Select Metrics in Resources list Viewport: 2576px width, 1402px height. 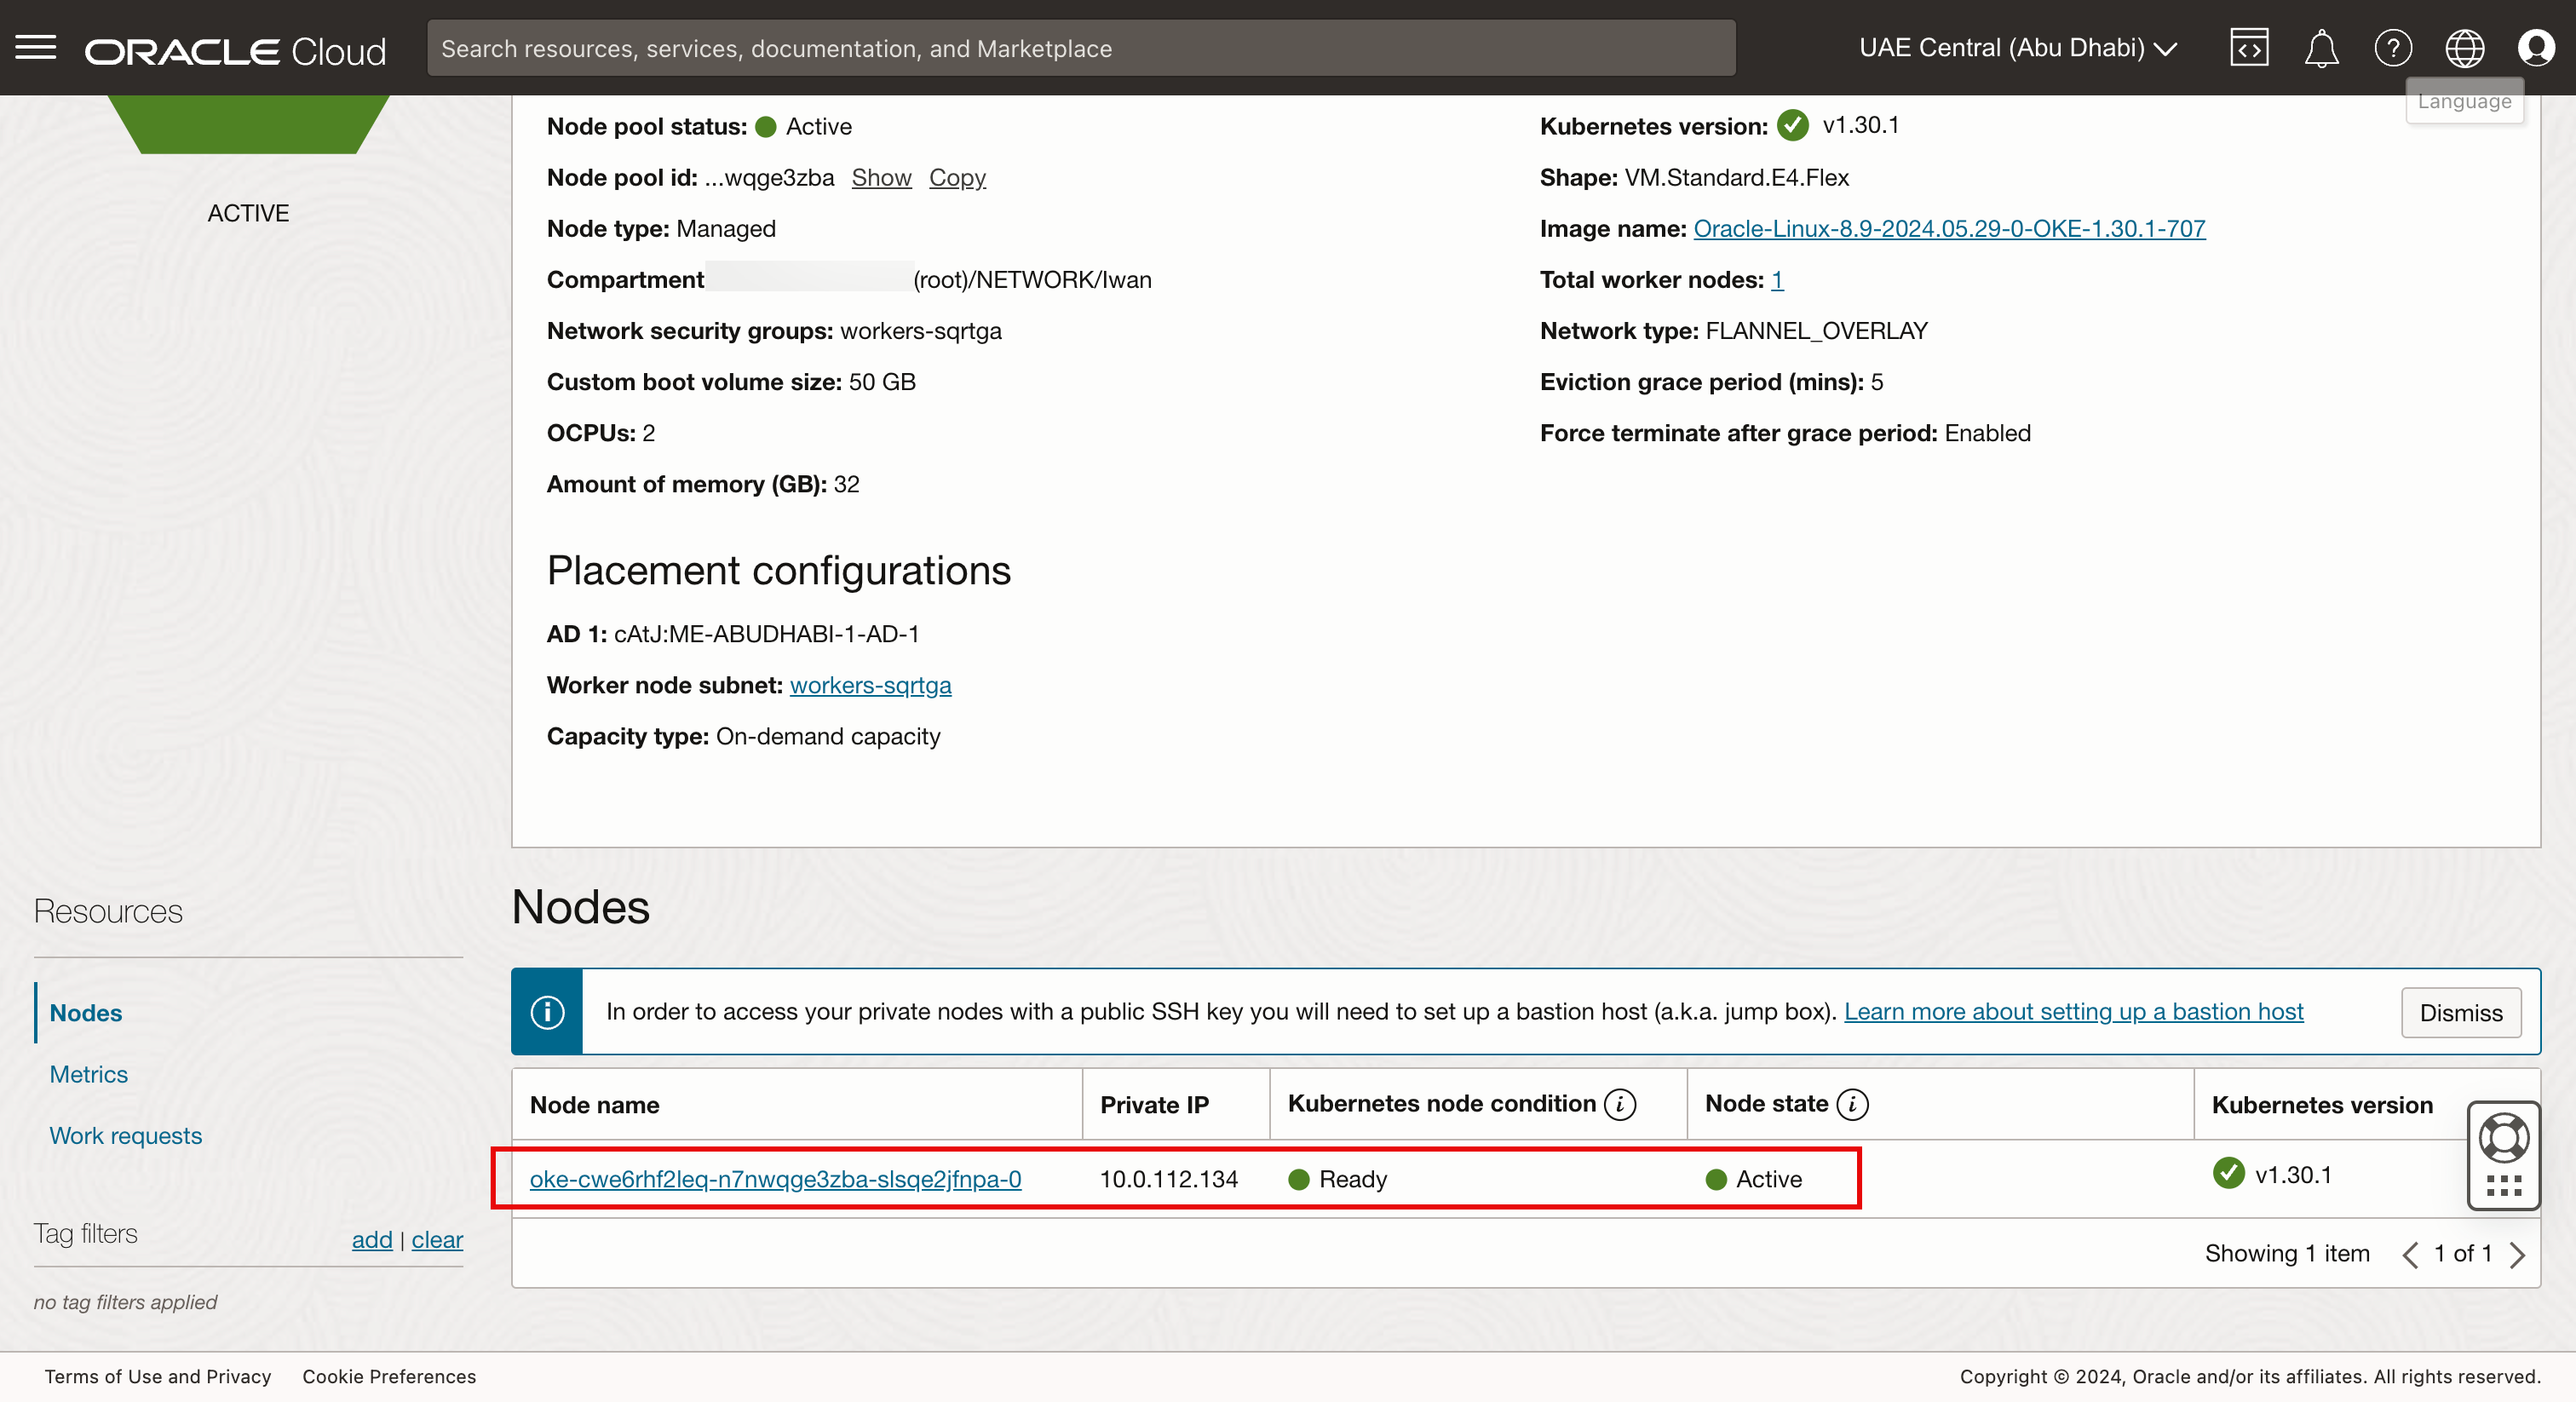[88, 1074]
